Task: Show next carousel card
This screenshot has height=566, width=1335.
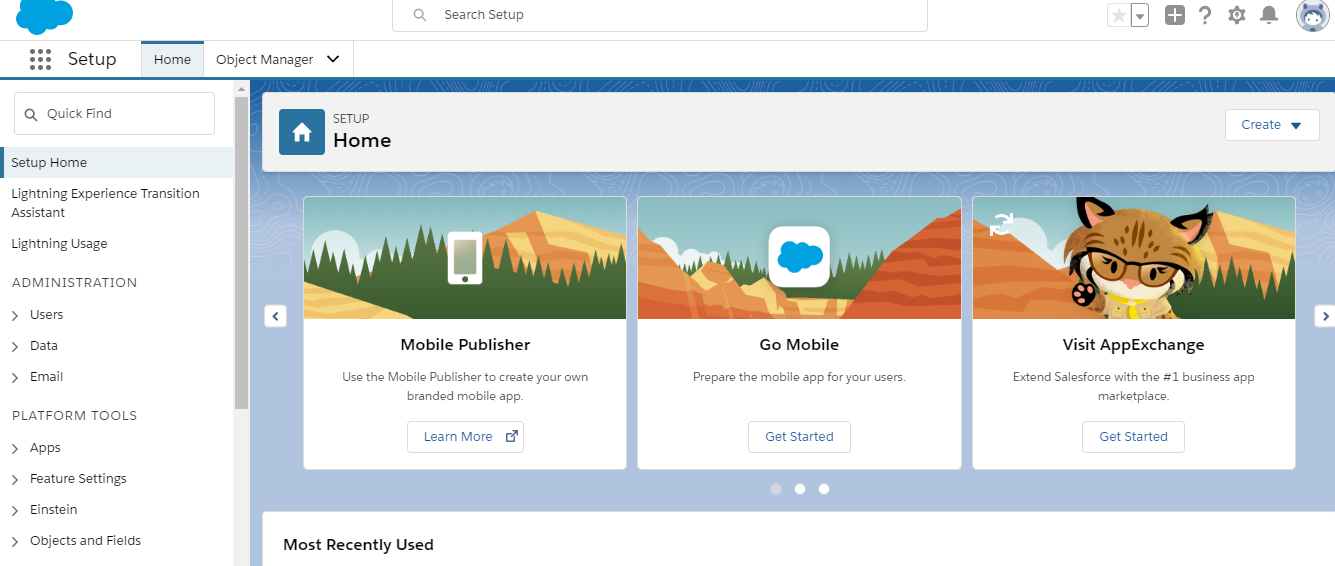Action: (1325, 316)
